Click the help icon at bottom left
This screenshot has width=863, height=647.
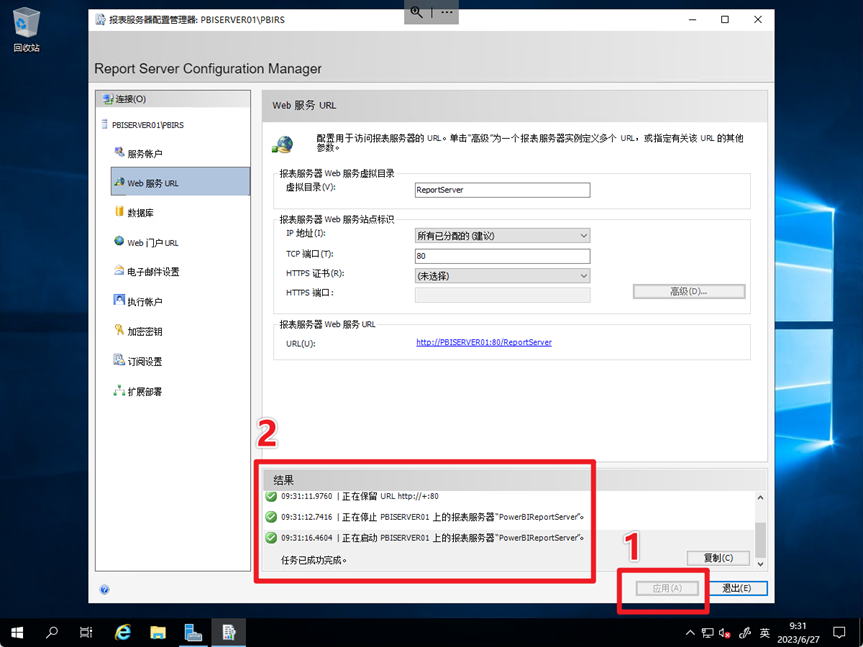click(x=104, y=590)
